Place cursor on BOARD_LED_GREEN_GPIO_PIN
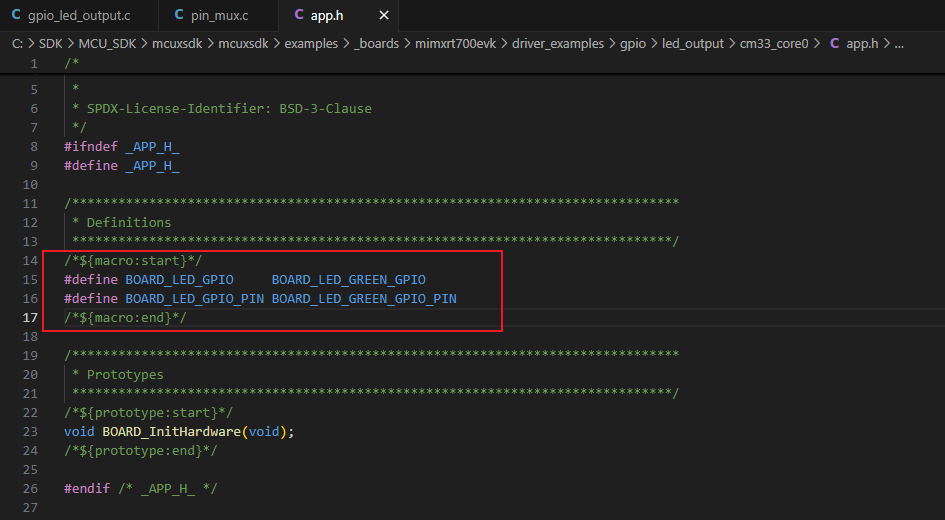Image resolution: width=945 pixels, height=520 pixels. click(x=364, y=298)
